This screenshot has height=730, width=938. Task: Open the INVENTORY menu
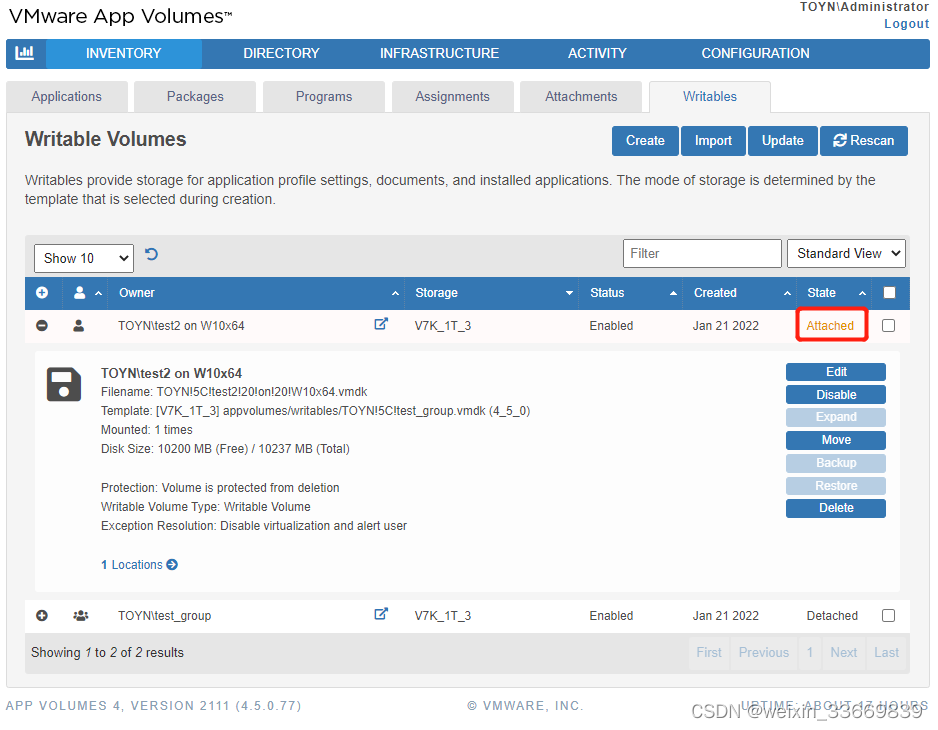pos(123,53)
